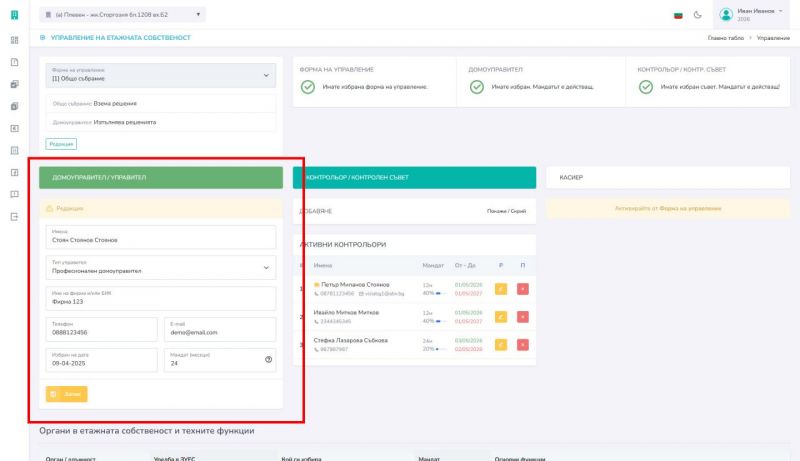Click name Стефка Лазарова Събкова in table

(x=351, y=340)
